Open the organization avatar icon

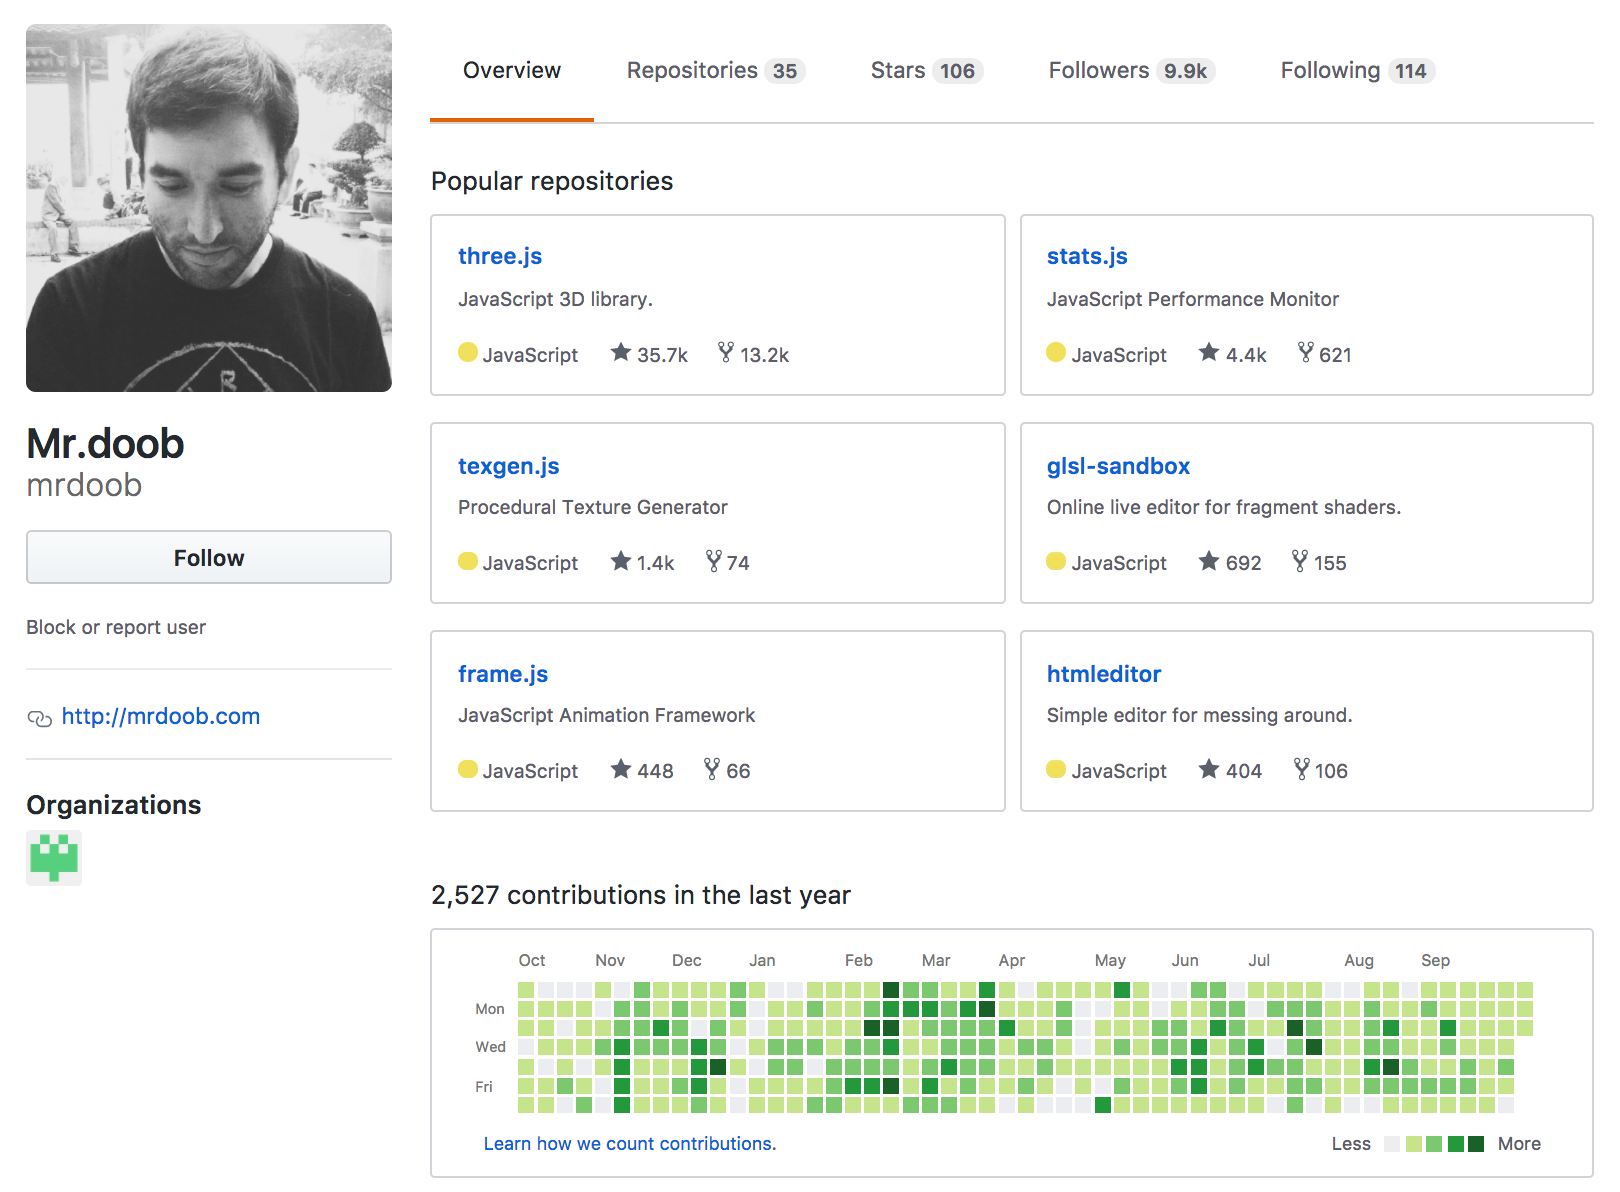pyautogui.click(x=54, y=858)
